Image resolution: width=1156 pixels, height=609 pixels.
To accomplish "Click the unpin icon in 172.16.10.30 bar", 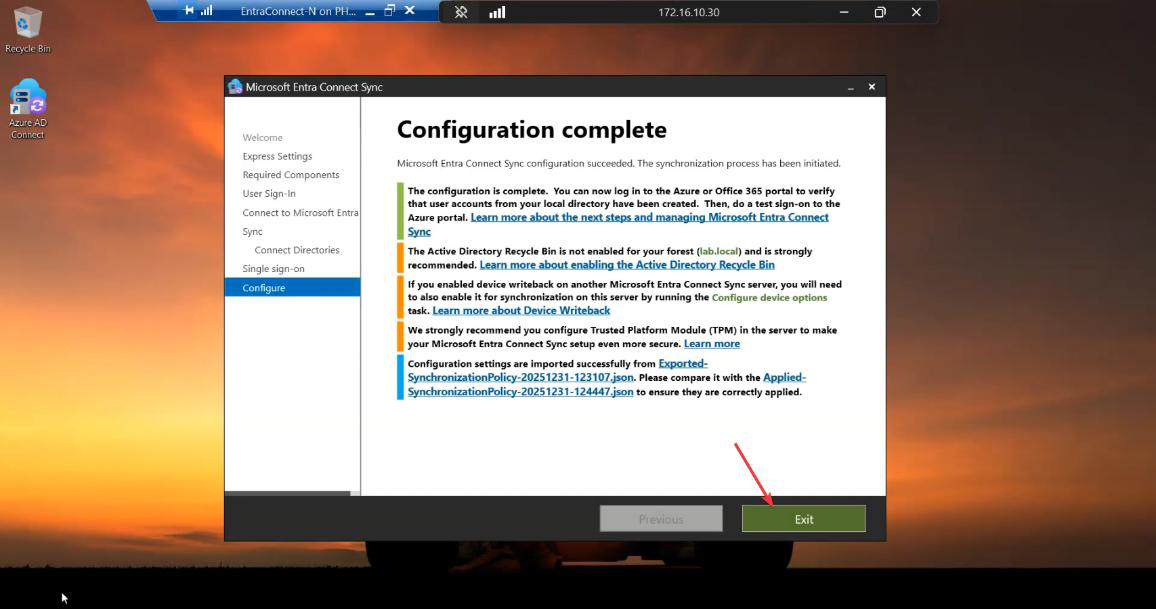I will pyautogui.click(x=461, y=12).
